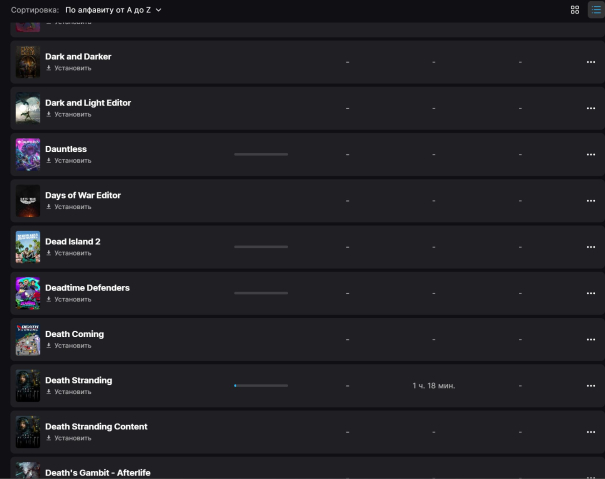
Task: Open more options for Days of War Editor
Action: (590, 201)
